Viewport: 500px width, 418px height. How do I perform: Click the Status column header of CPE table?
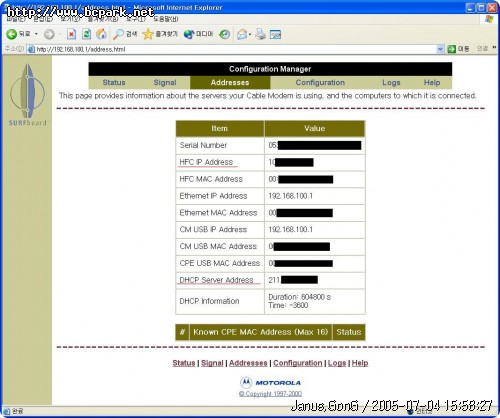tap(349, 332)
